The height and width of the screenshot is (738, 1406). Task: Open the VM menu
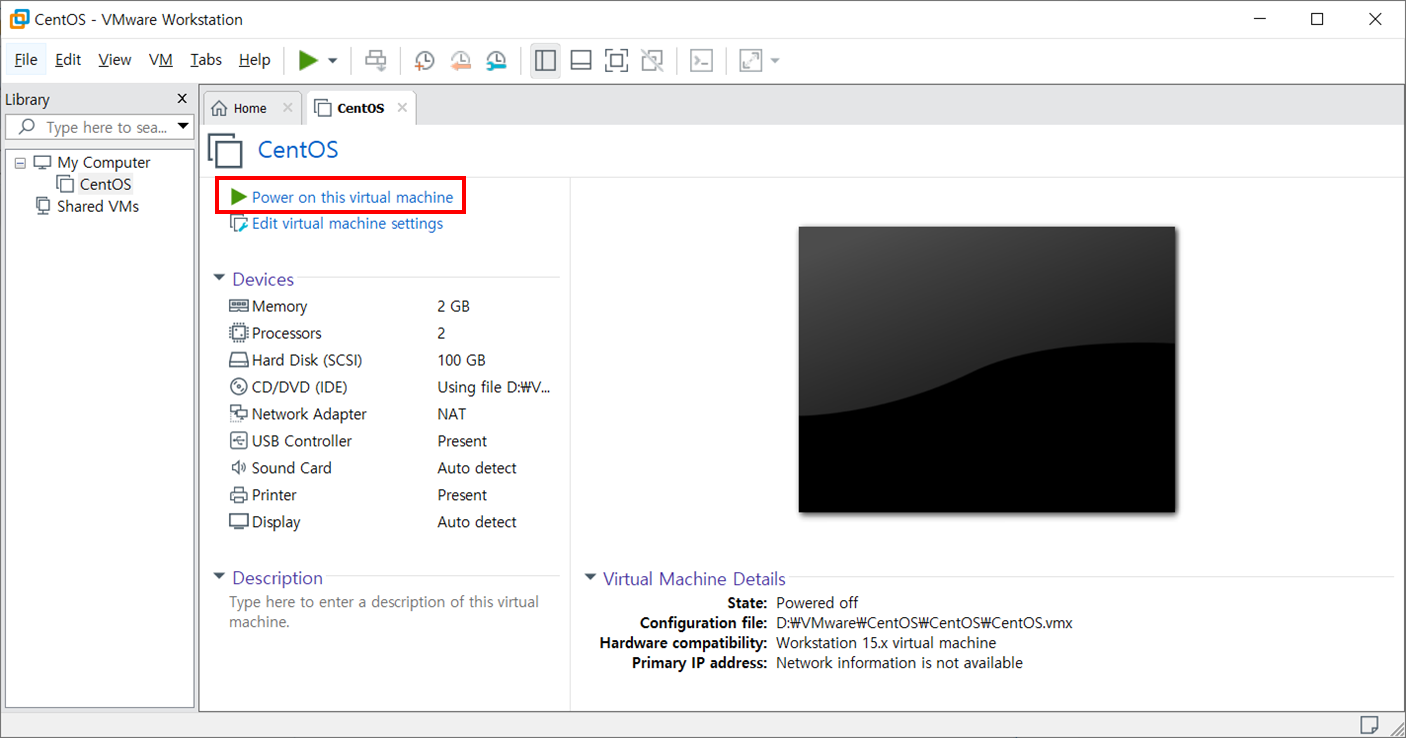[x=161, y=60]
